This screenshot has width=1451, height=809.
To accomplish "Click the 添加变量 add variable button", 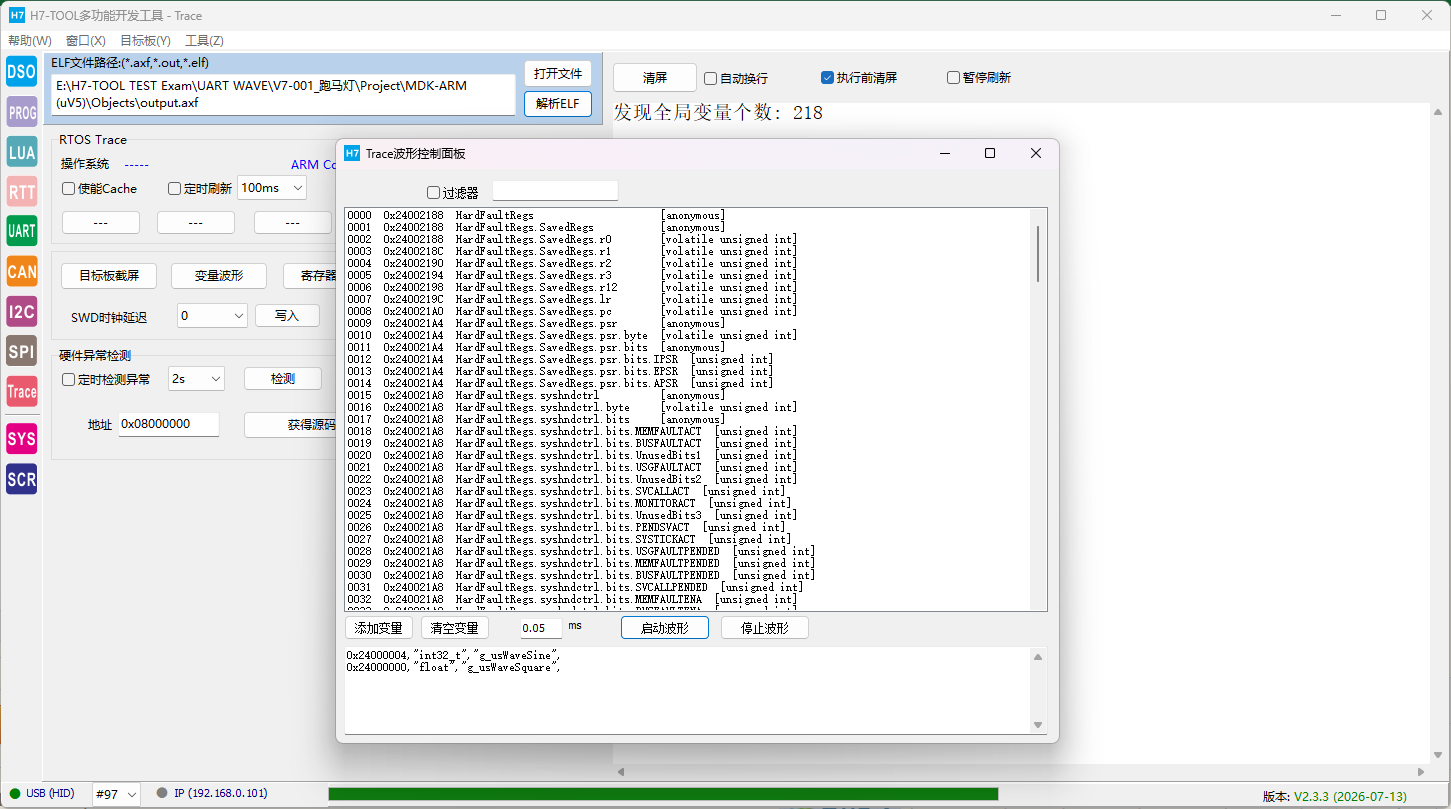I will tap(379, 628).
